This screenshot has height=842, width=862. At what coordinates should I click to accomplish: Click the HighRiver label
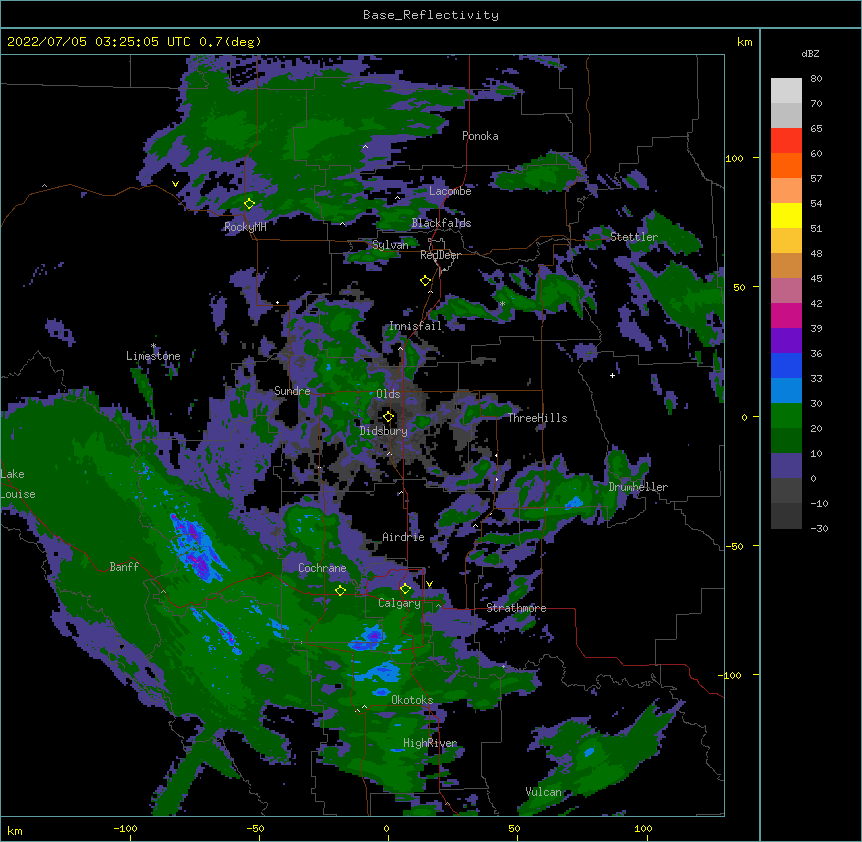[x=430, y=743]
